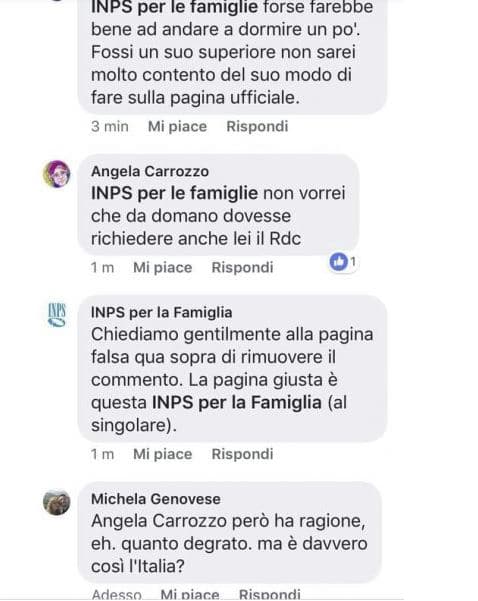Reply to Michela Genovese's comment
The image size is (478, 601).
269,594
